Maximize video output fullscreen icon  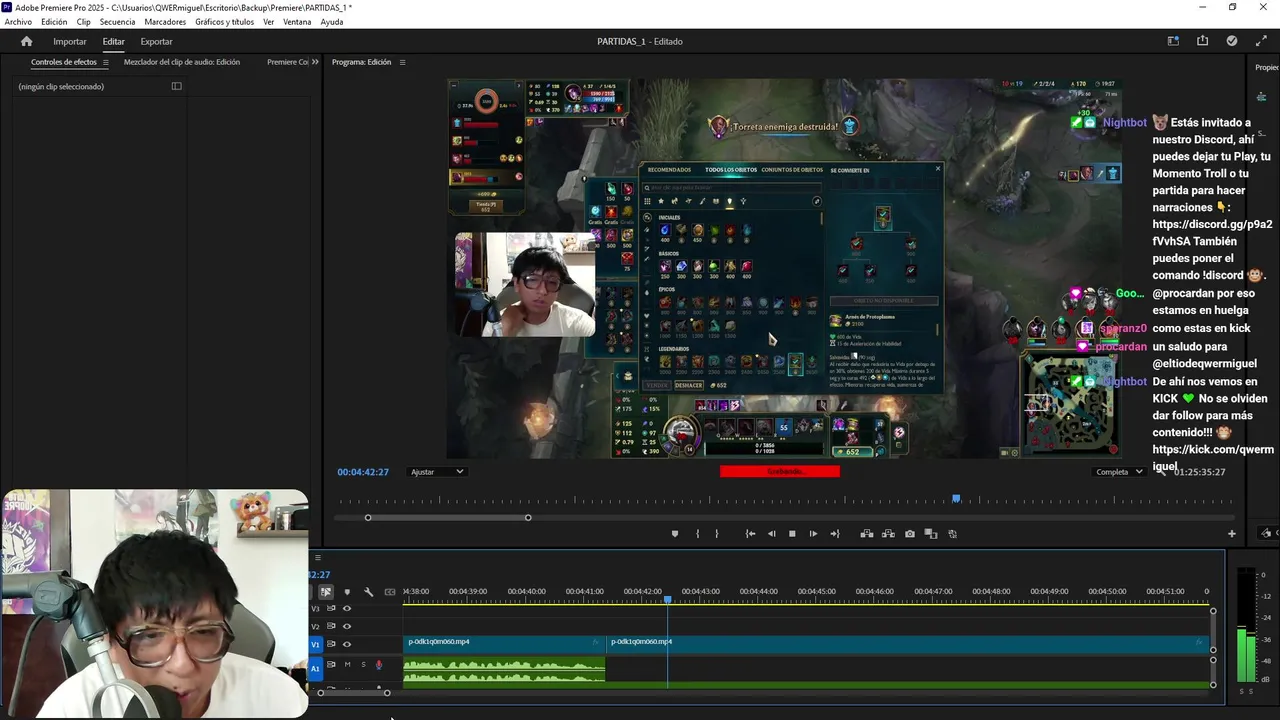(1261, 41)
